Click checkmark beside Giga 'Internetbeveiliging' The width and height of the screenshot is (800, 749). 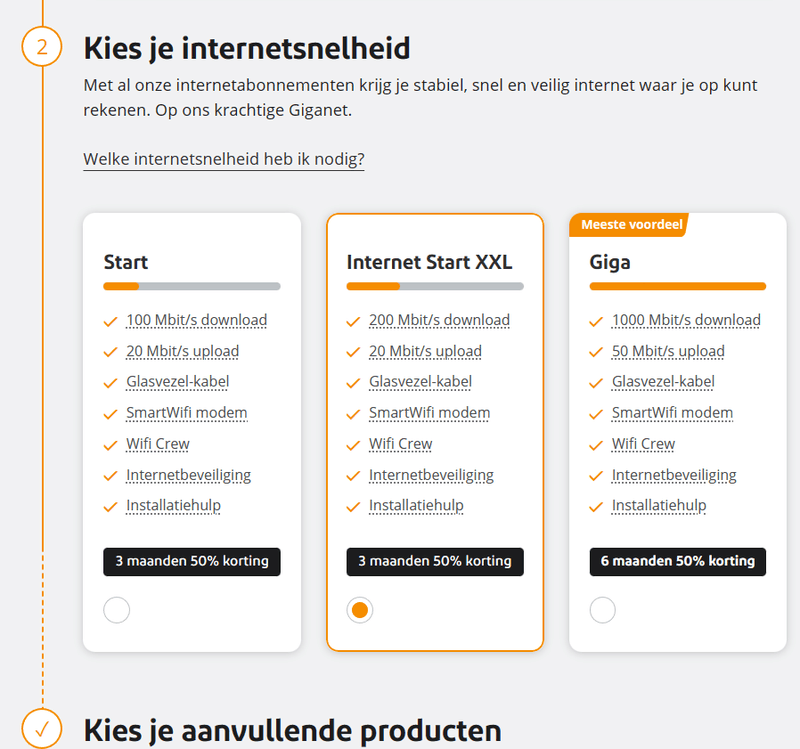[x=596, y=476]
